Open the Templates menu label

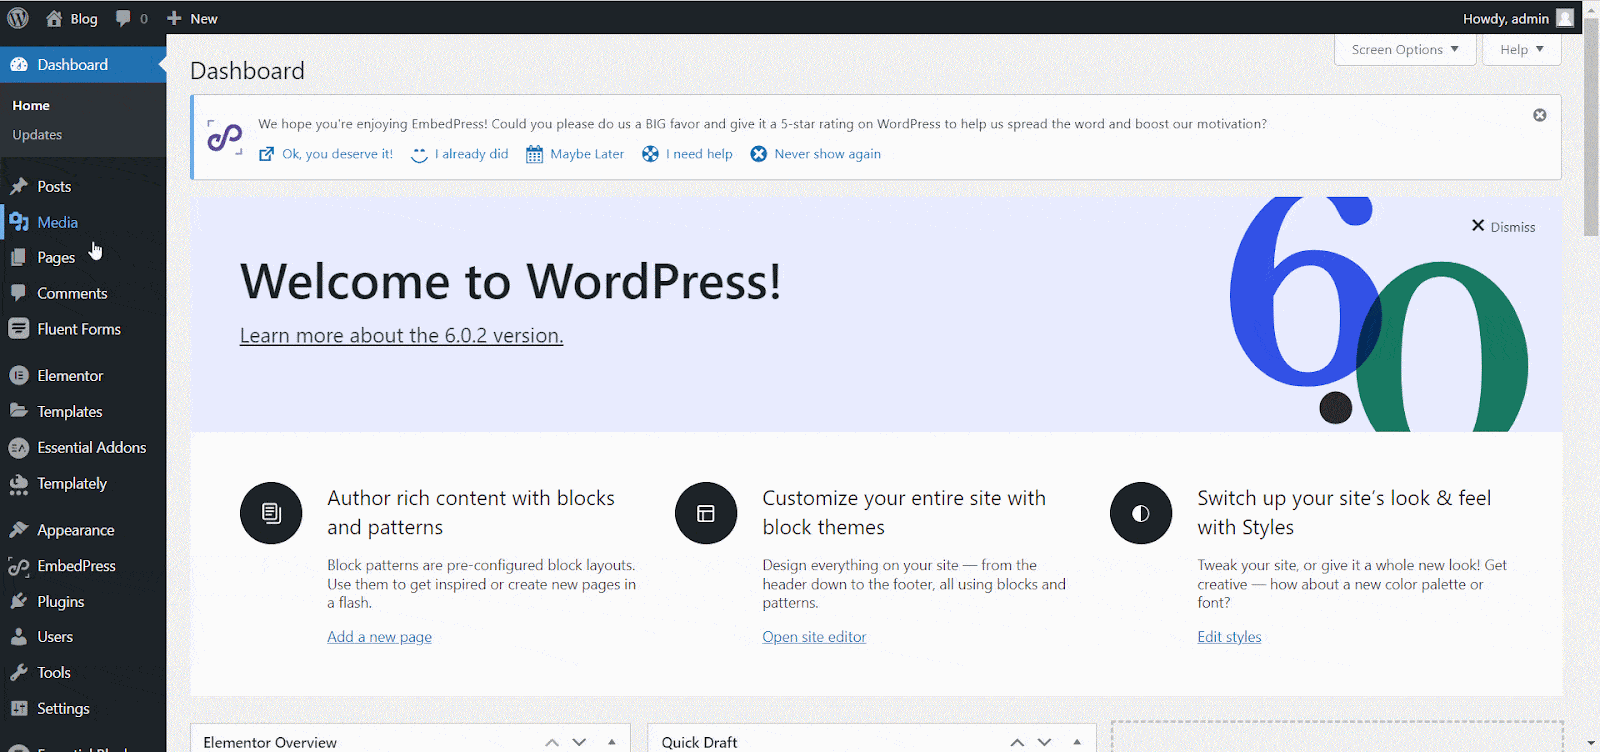point(70,412)
